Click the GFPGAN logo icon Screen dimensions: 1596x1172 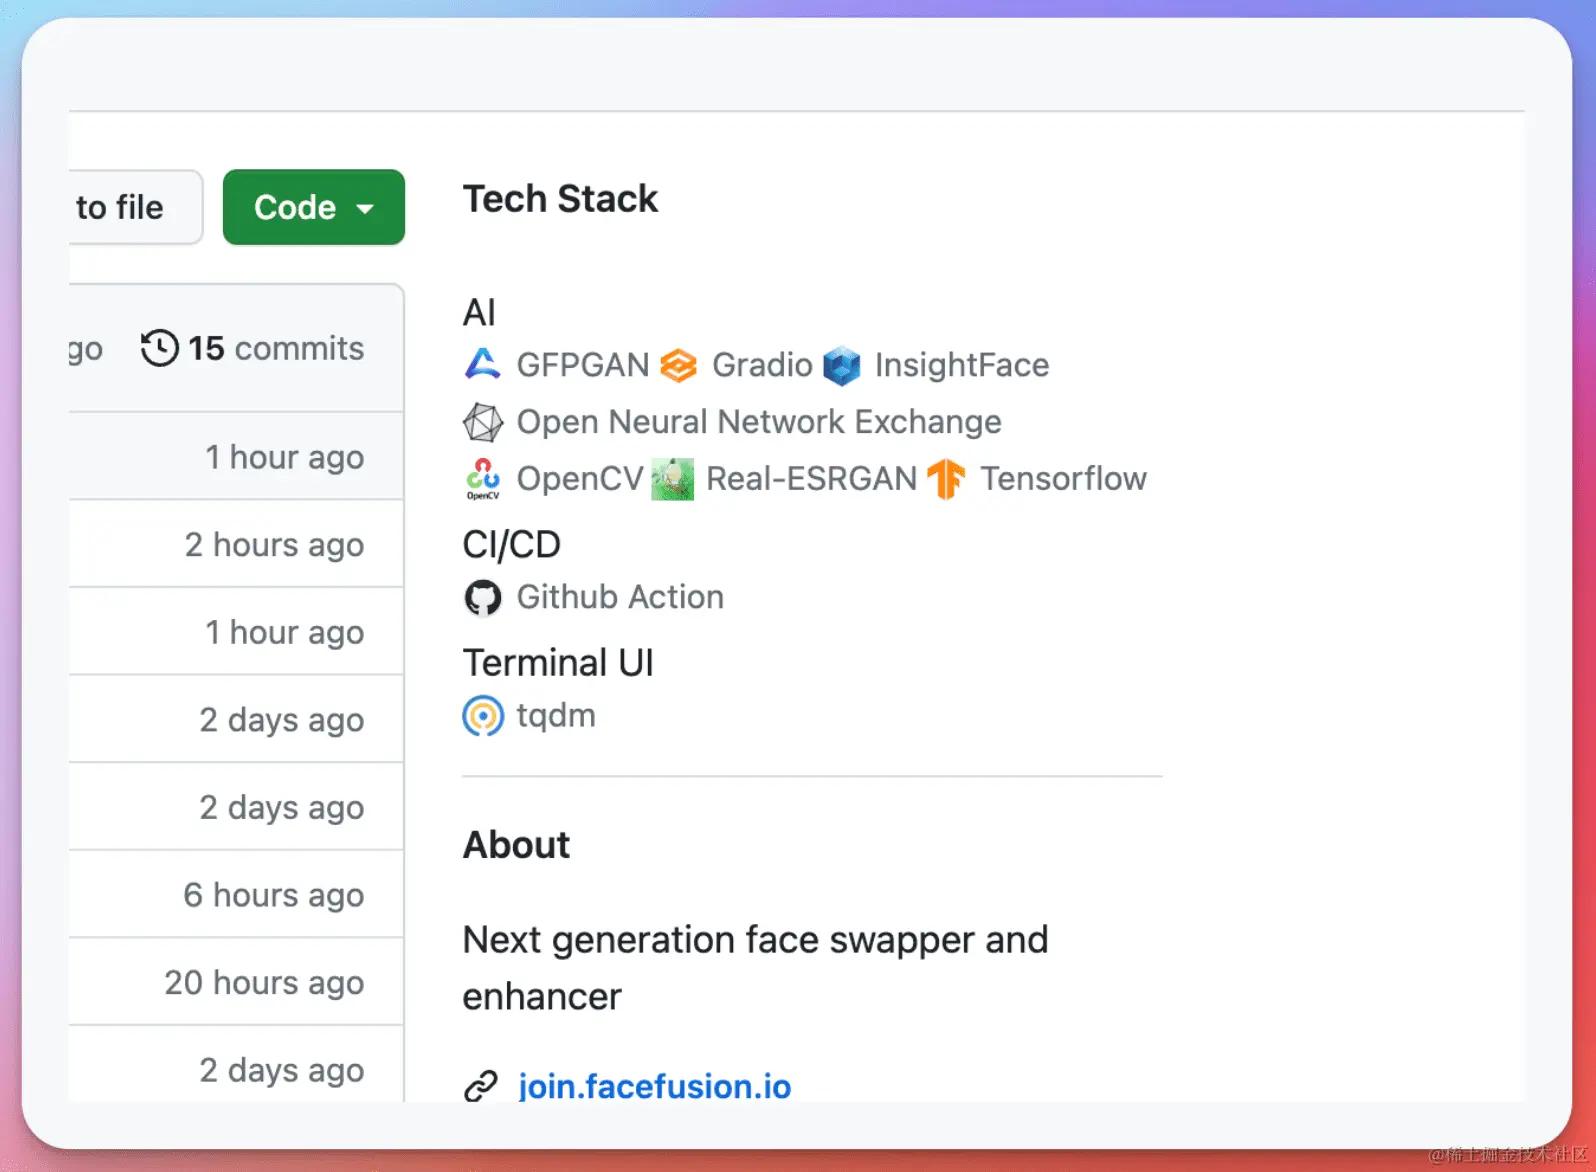483,365
